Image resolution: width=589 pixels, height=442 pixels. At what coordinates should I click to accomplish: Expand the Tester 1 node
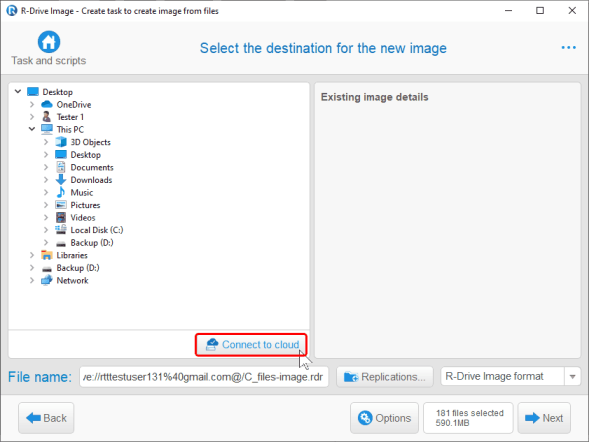[32, 117]
